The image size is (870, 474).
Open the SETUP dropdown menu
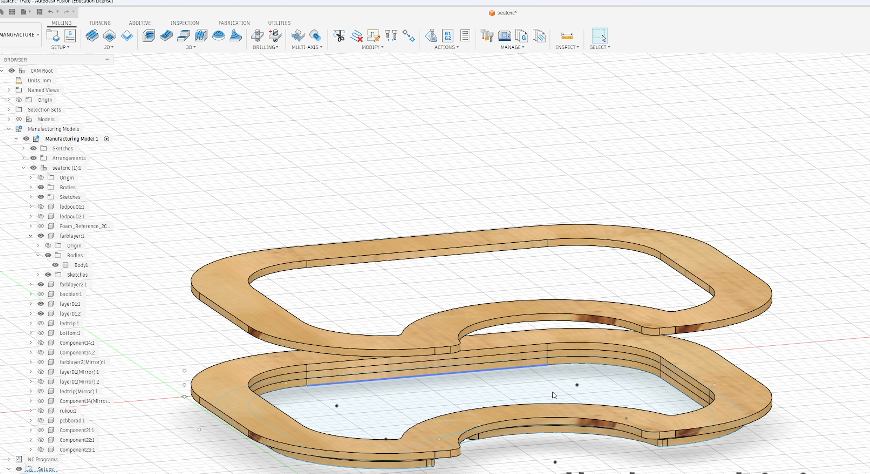[59, 47]
